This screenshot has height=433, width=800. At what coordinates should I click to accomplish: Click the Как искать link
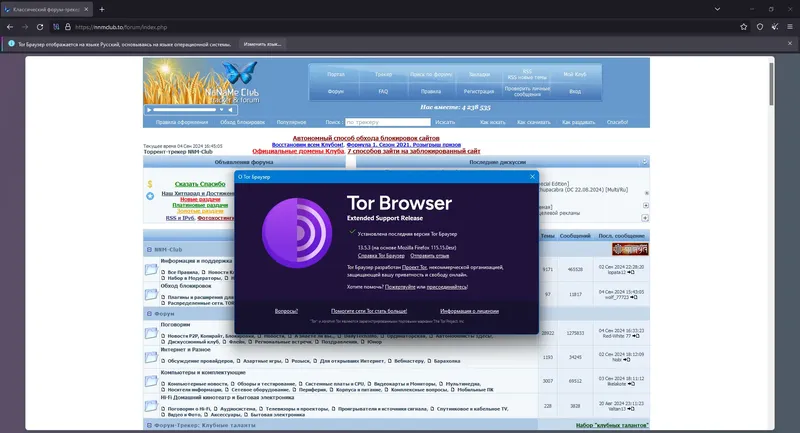pos(493,122)
